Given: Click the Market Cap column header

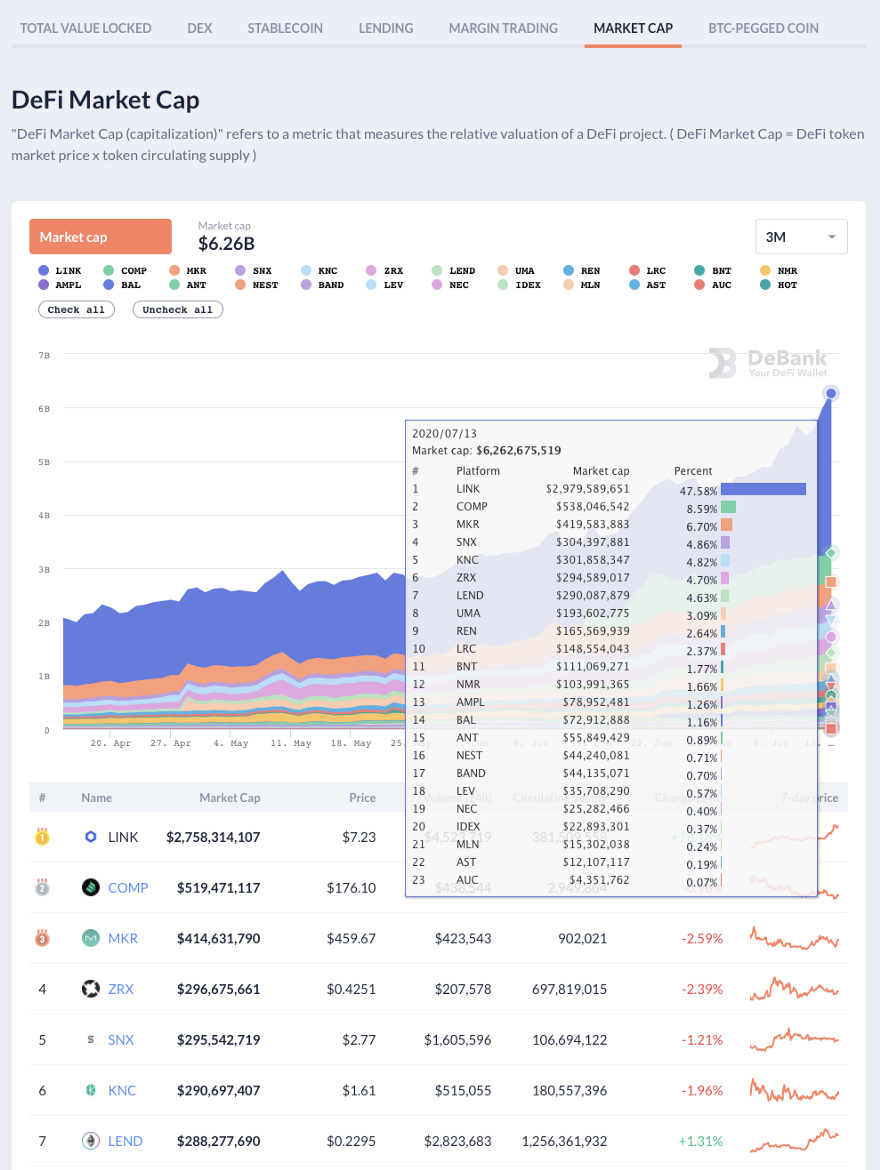Looking at the screenshot, I should (230, 798).
